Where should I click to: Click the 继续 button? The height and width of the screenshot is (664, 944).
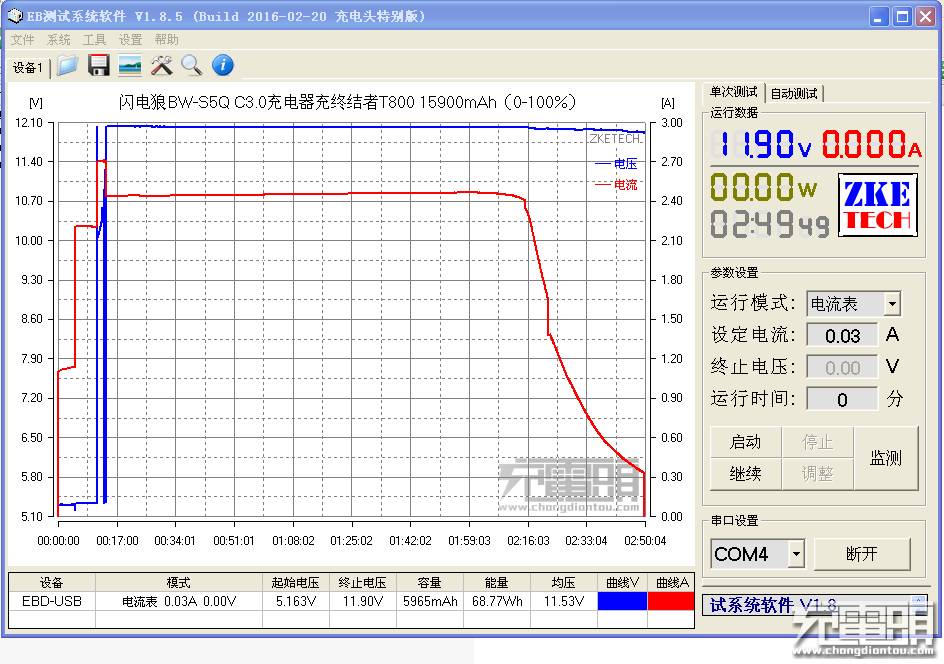tap(745, 474)
